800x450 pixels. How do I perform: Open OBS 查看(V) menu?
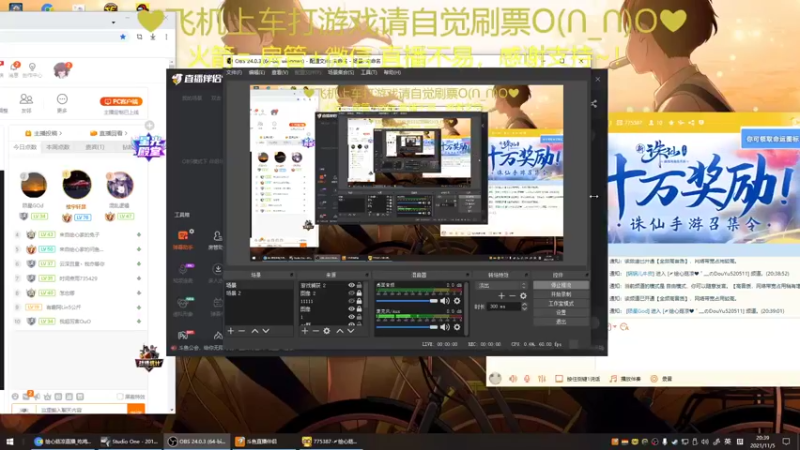(x=280, y=72)
